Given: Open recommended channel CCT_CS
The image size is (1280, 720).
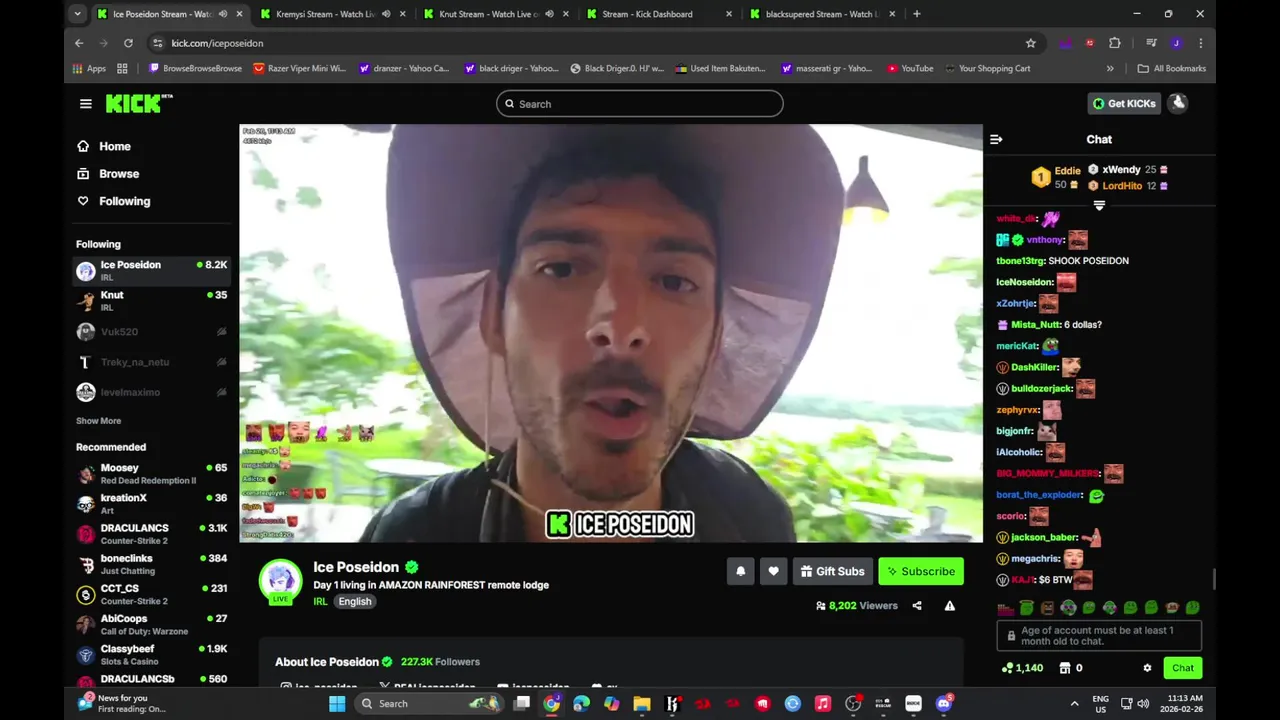Looking at the screenshot, I should pos(152,594).
